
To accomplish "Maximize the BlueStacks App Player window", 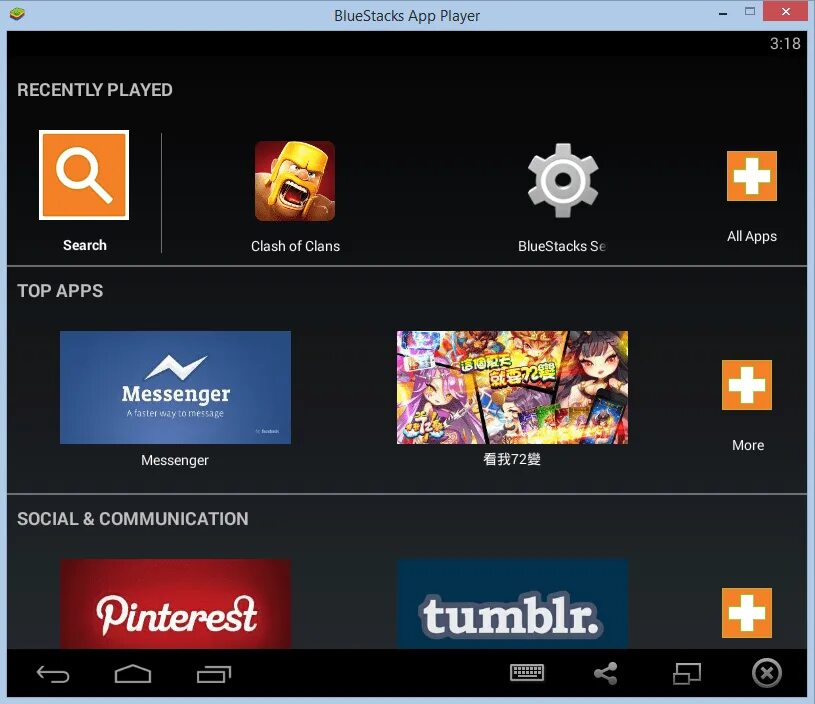I will (x=750, y=11).
